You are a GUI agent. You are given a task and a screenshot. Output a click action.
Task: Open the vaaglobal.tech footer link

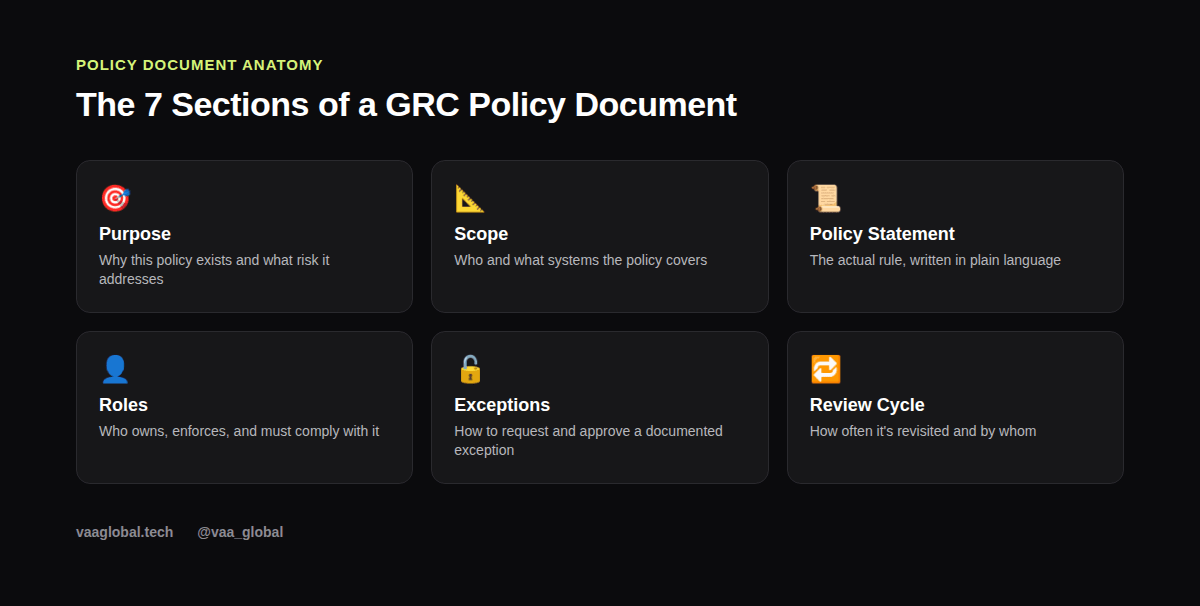(x=124, y=532)
